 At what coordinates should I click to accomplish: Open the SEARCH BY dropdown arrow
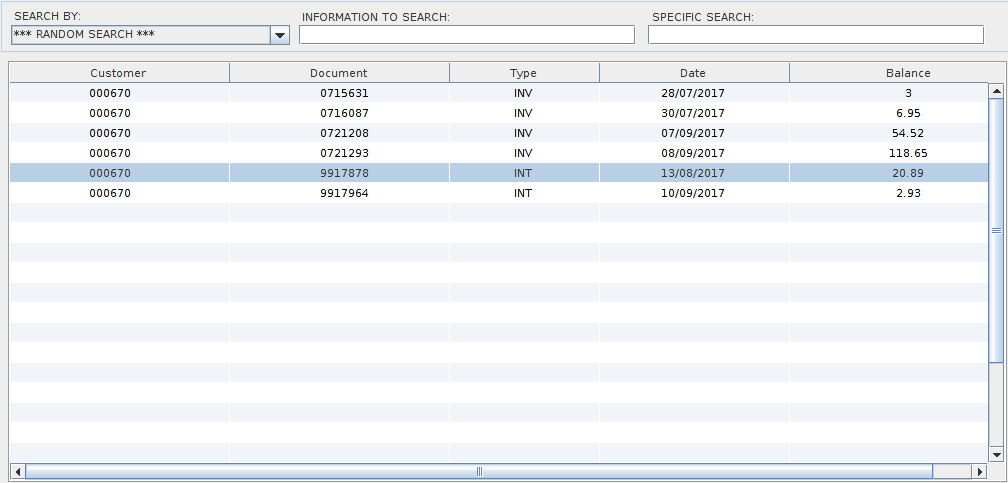click(x=279, y=35)
